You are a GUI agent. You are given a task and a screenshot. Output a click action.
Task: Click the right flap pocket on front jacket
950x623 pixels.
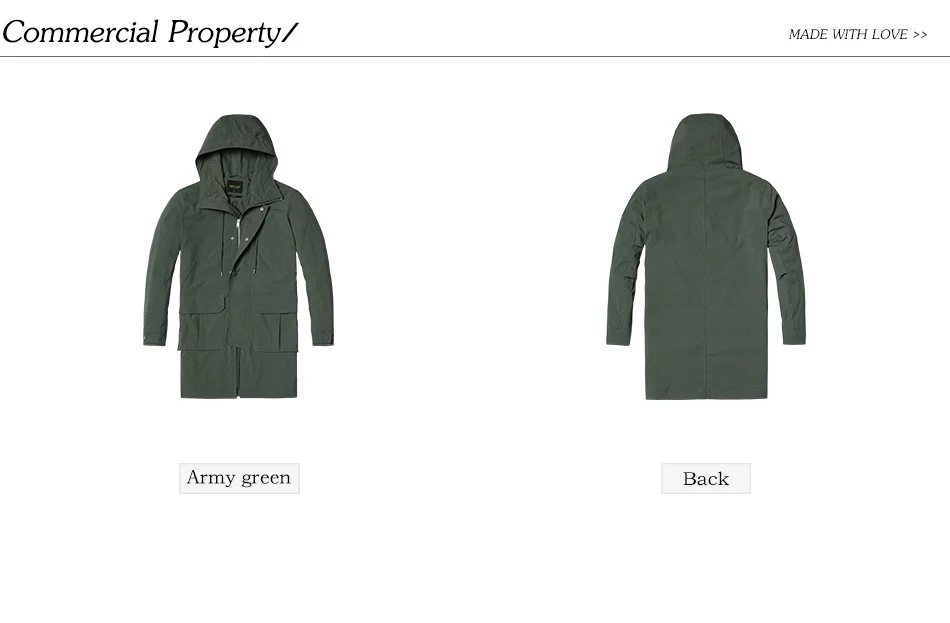276,331
